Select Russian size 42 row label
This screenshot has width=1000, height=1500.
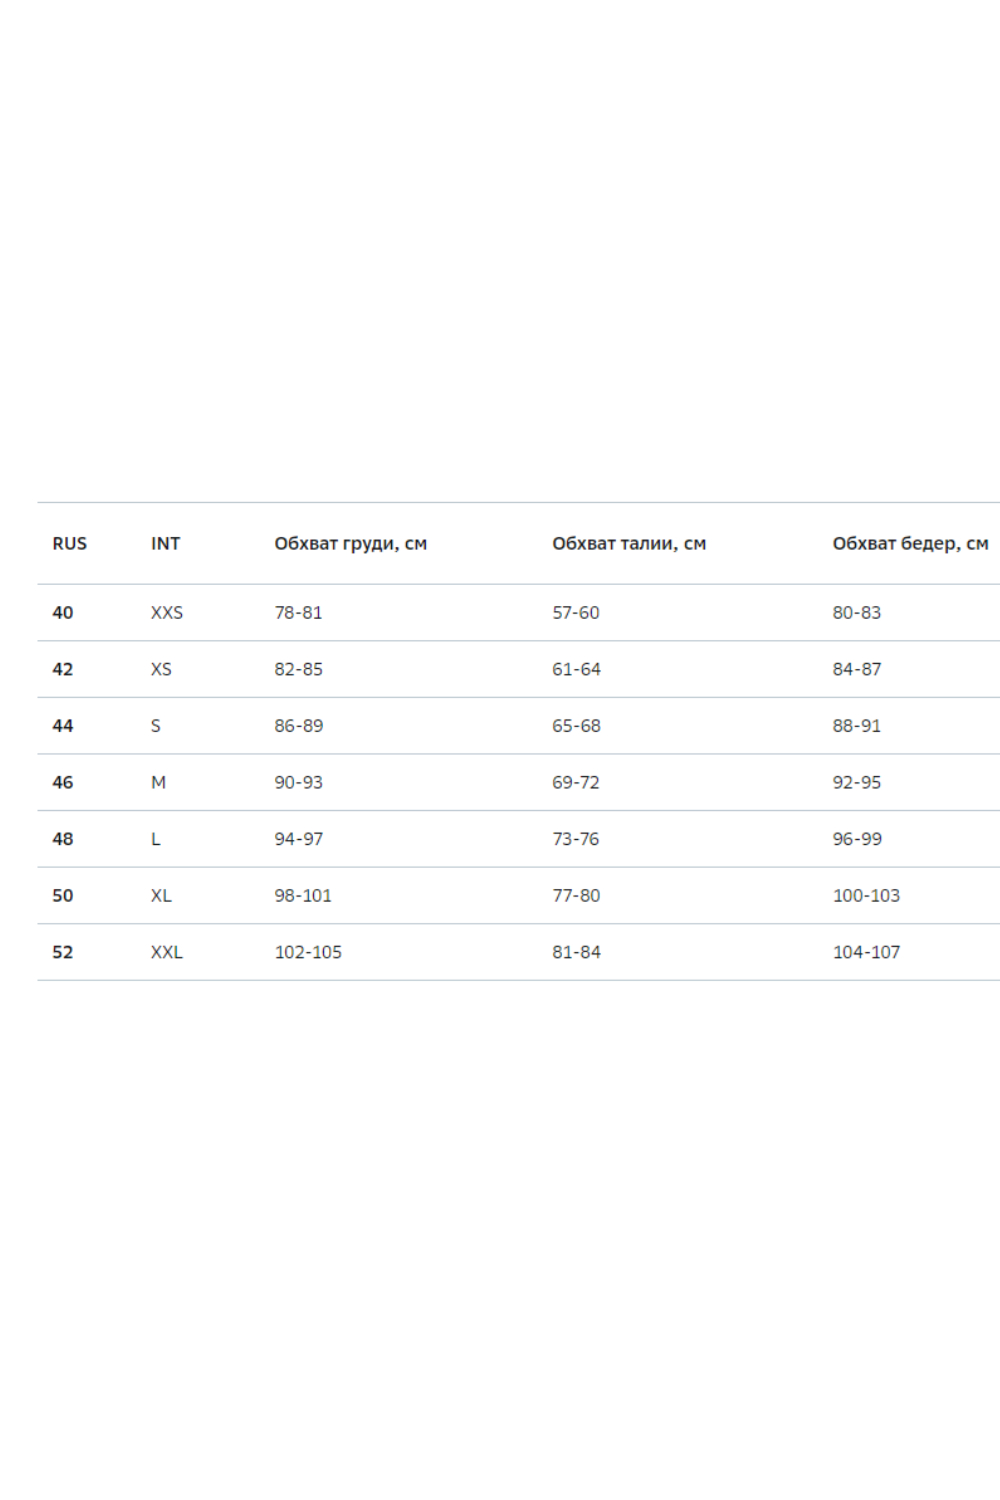[x=63, y=670]
